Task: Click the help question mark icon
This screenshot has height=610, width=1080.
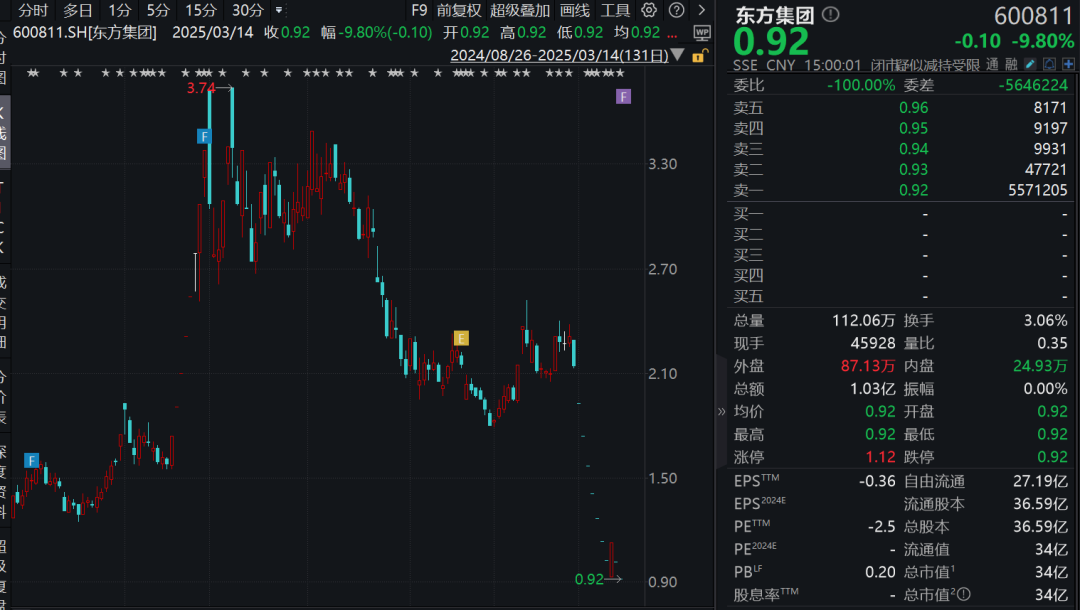Action: tap(675, 11)
